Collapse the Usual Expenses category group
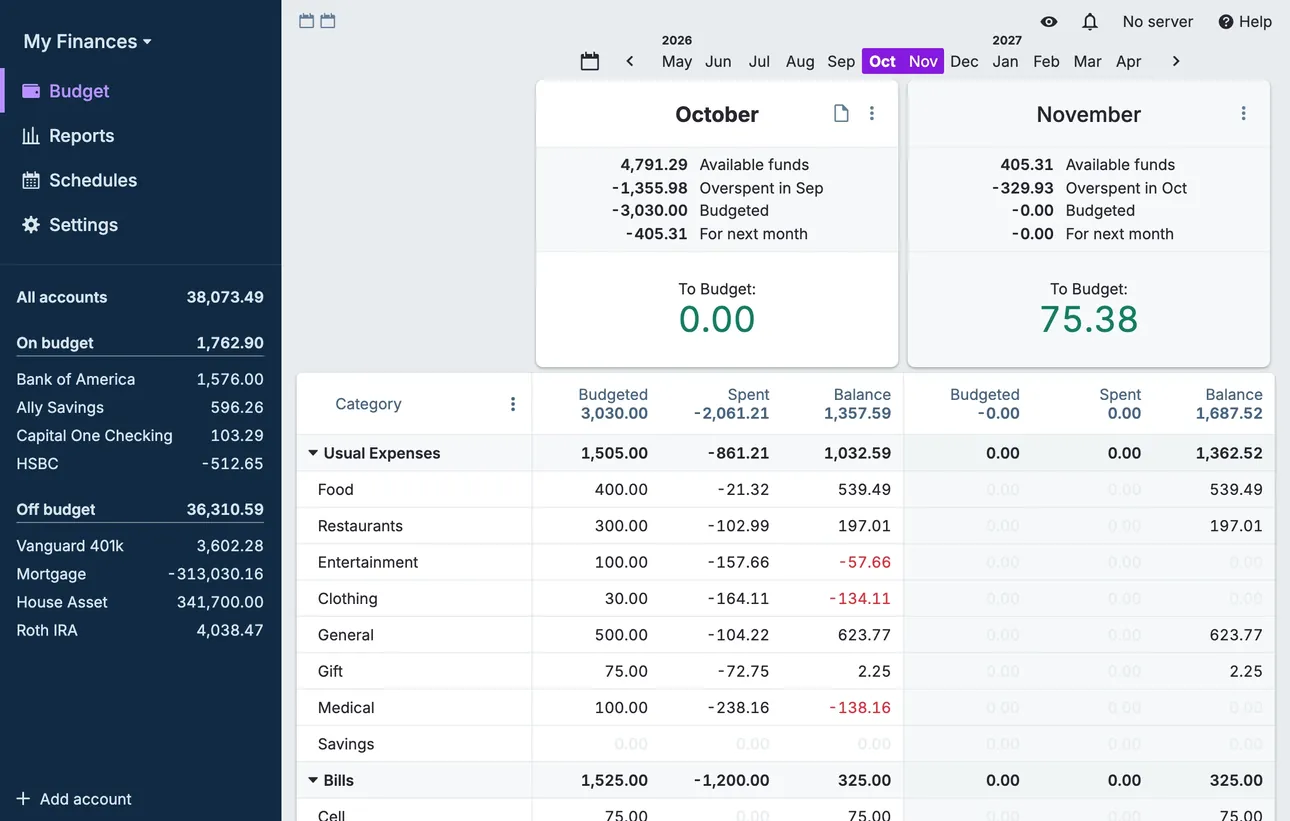This screenshot has height=821, width=1290. (x=313, y=453)
